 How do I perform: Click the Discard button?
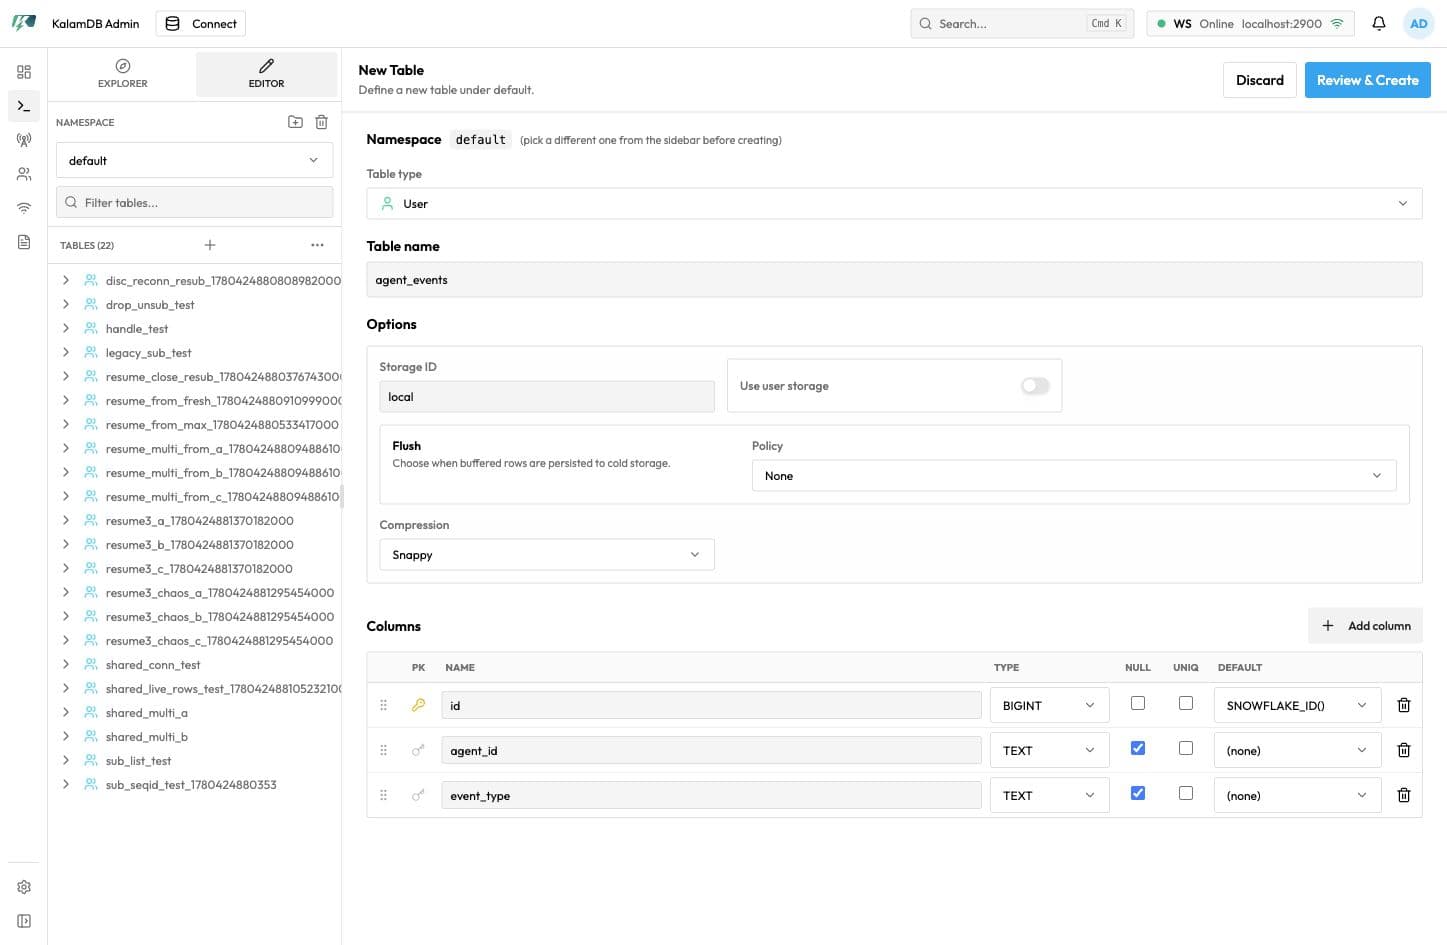(1259, 80)
